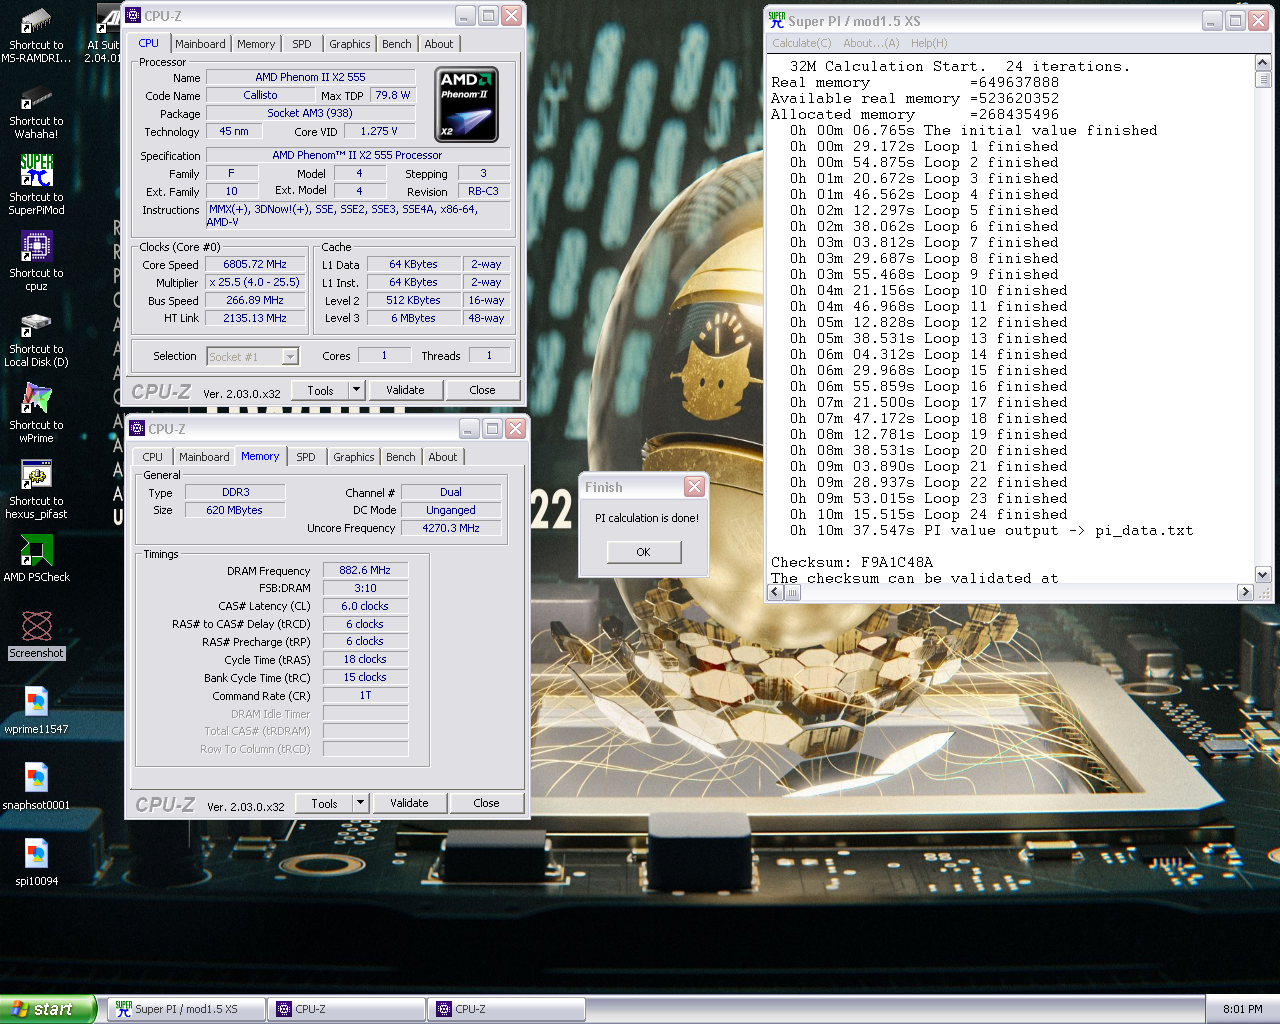Open About...(A) menu in Super PI

871,43
